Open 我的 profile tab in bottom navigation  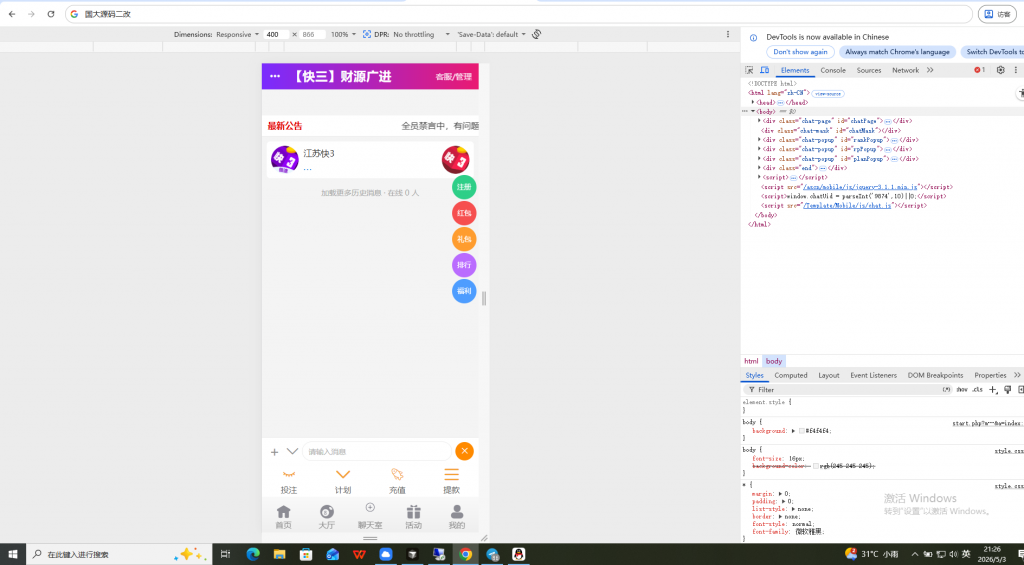456,517
